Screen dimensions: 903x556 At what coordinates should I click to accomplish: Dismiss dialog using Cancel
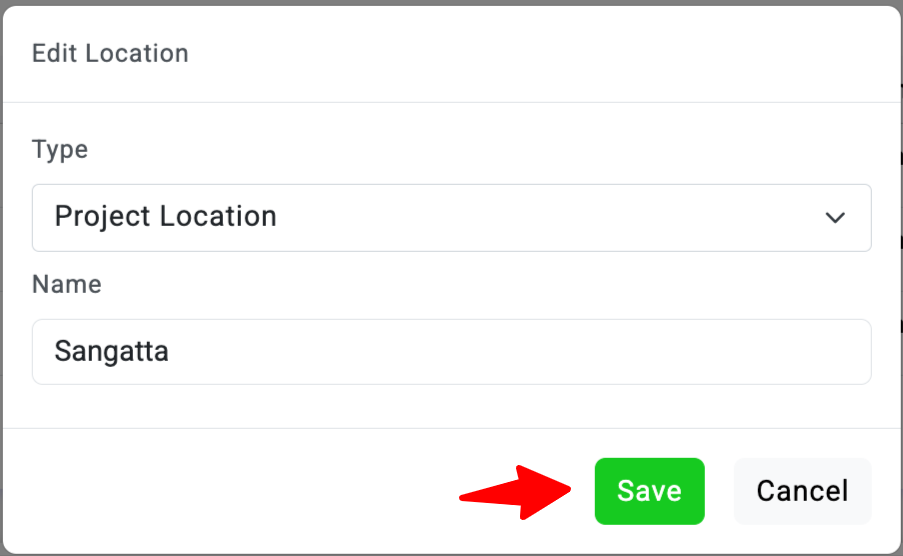pyautogui.click(x=802, y=491)
